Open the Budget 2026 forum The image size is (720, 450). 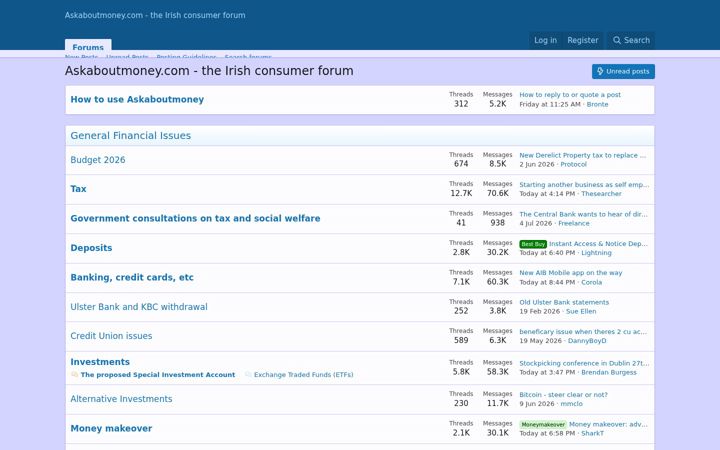97,160
